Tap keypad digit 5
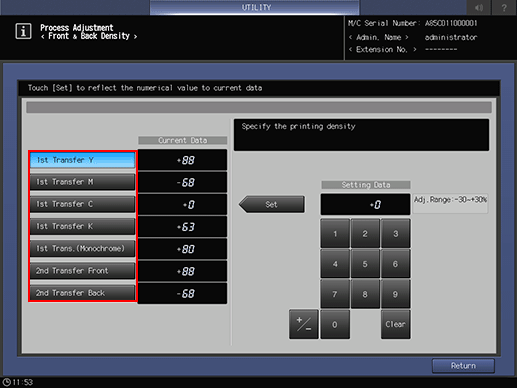The image size is (517, 388). pyautogui.click(x=365, y=264)
